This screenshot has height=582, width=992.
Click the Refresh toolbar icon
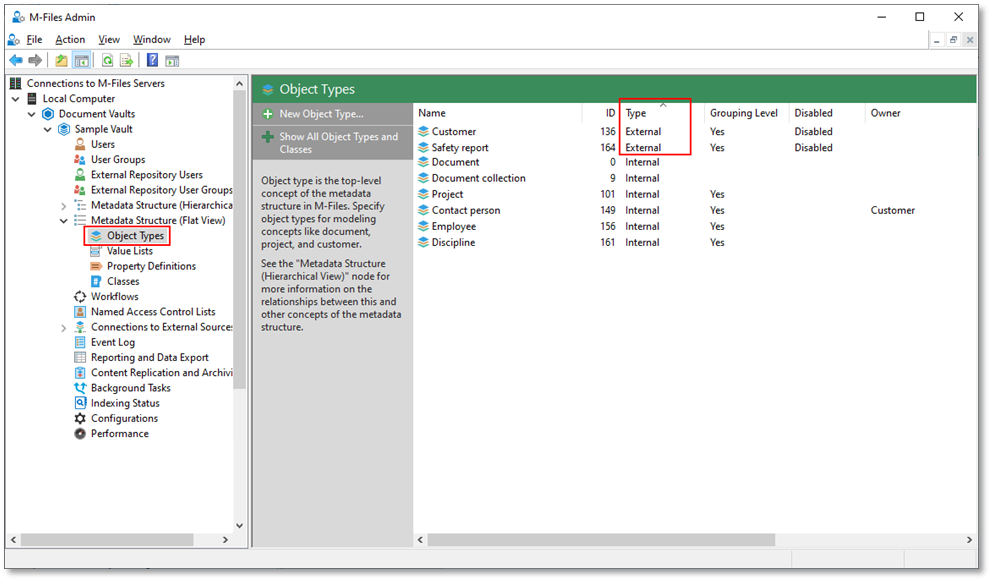[108, 60]
